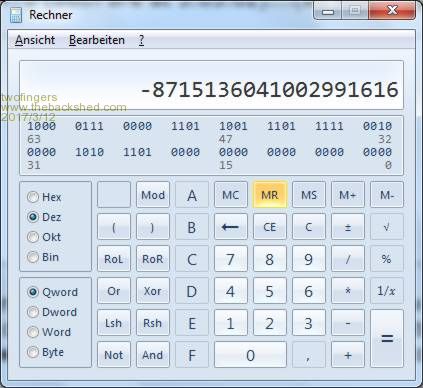Delete last digit with backspace arrow
Screen dimensions: 423x388
[231, 227]
